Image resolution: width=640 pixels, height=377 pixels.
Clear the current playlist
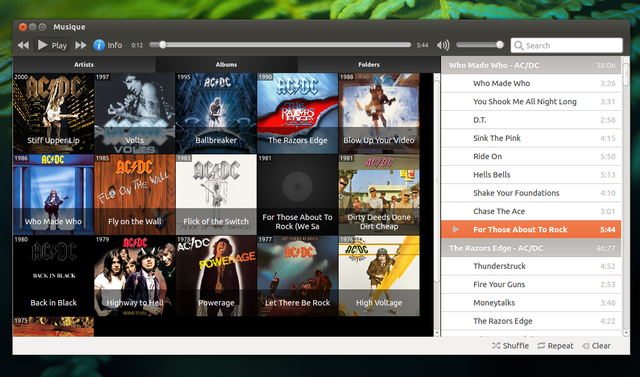pyautogui.click(x=596, y=346)
